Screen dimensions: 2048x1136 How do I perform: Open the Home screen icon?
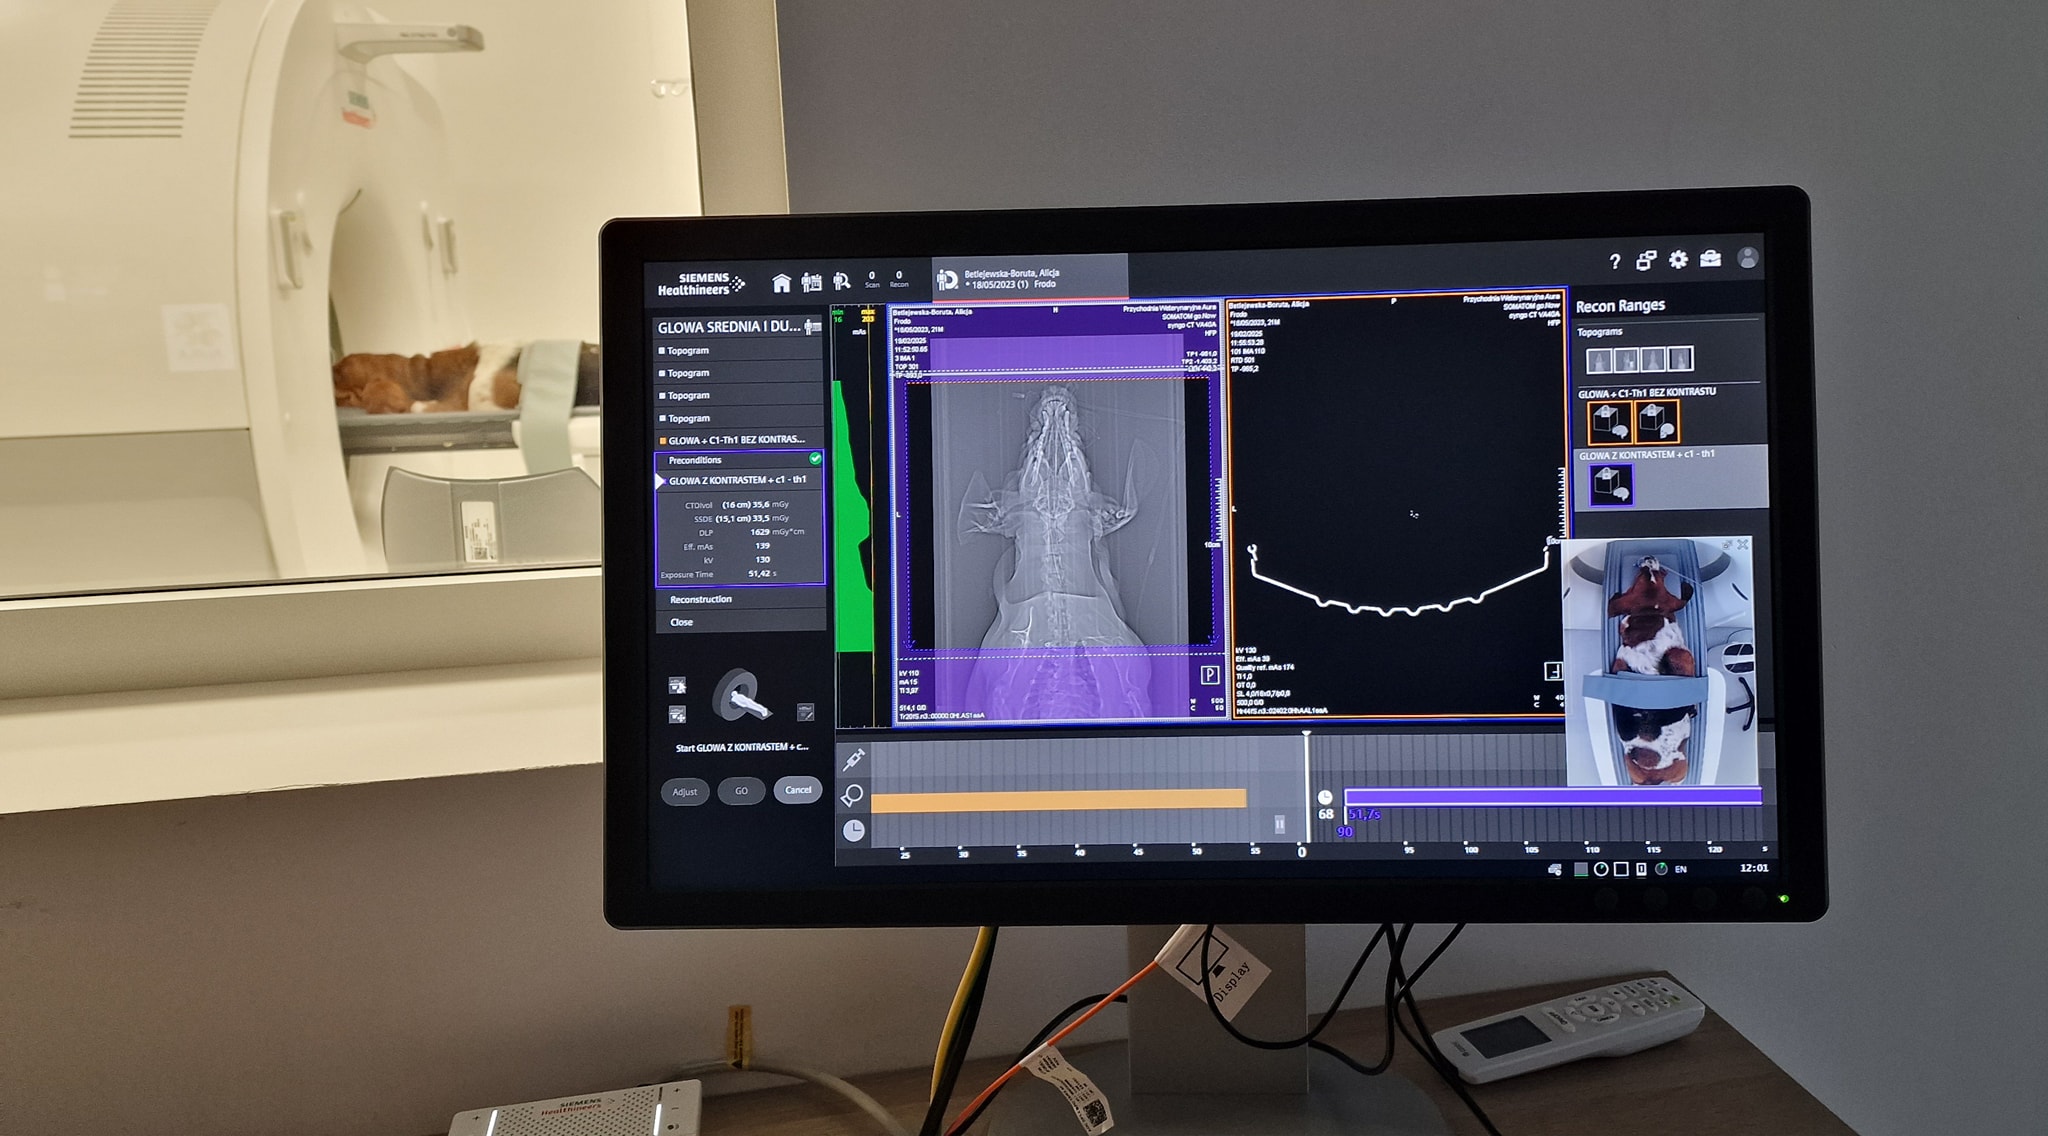(x=781, y=283)
